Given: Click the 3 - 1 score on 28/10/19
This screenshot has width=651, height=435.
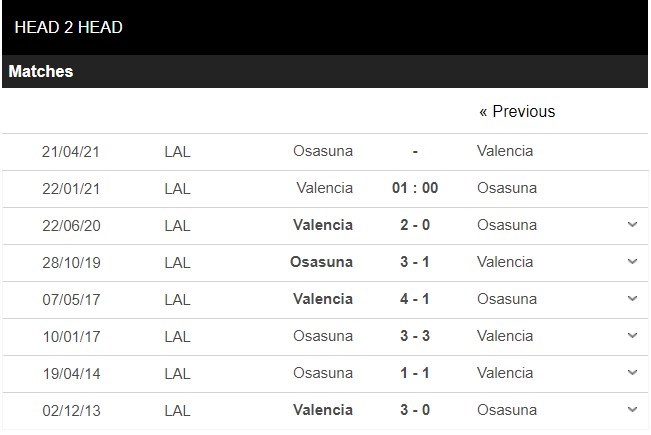Looking at the screenshot, I should 415,262.
